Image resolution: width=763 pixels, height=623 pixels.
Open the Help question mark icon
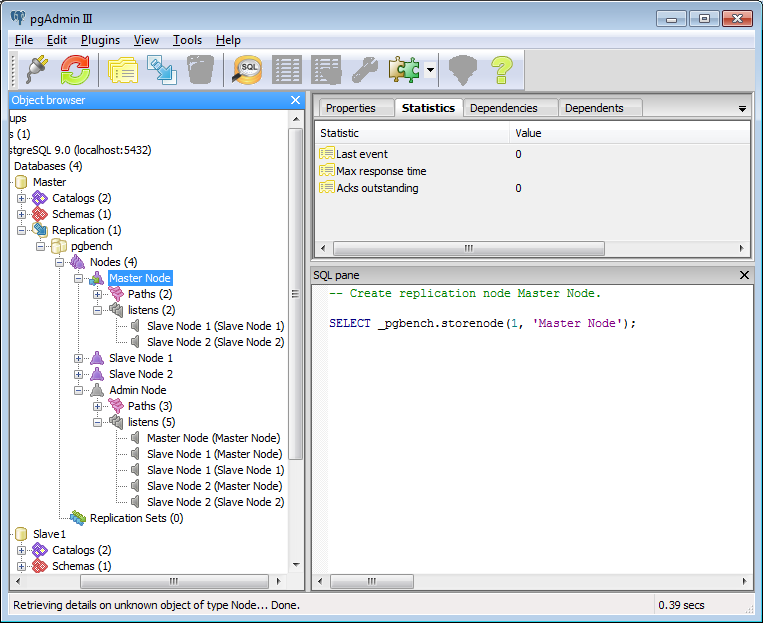[x=501, y=70]
